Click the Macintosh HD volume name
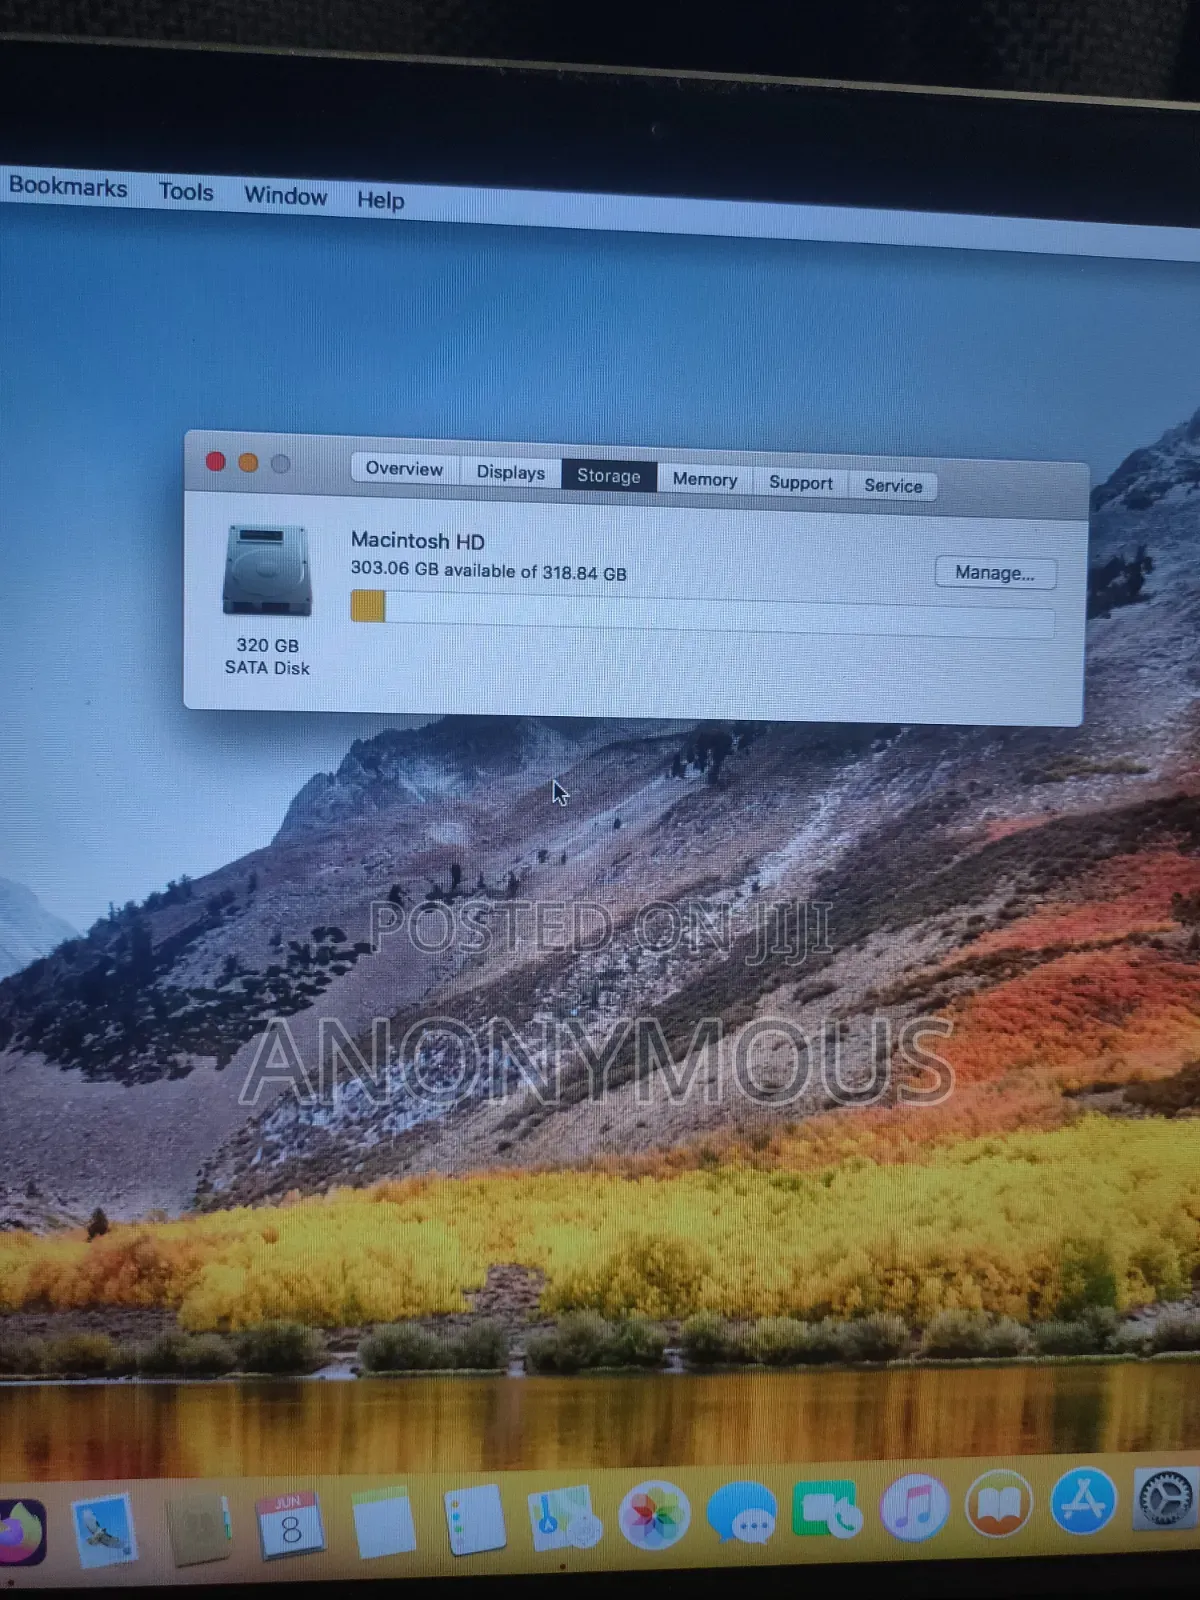The height and width of the screenshot is (1600, 1200). pyautogui.click(x=418, y=541)
